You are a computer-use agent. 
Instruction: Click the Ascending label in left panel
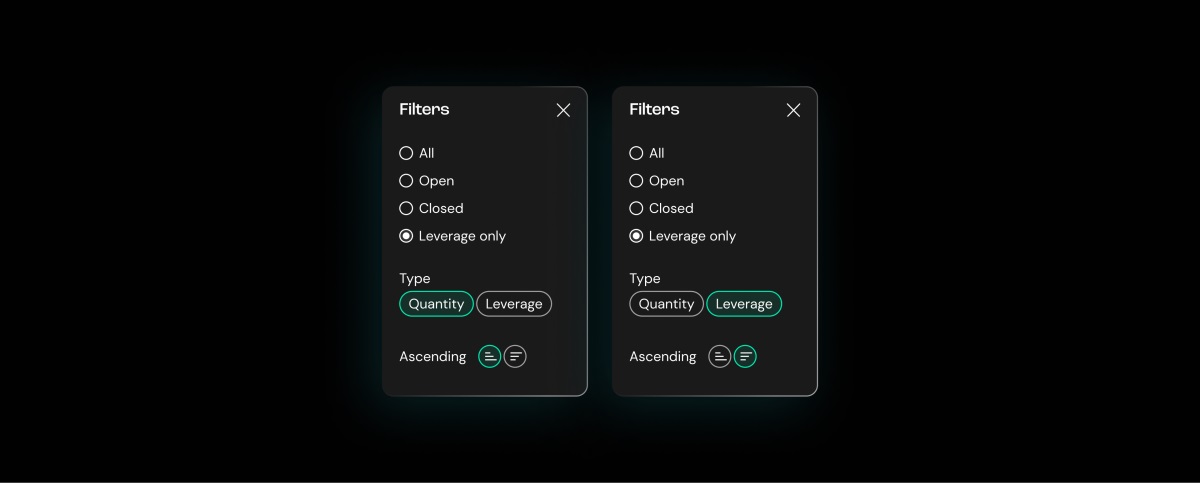coord(432,356)
